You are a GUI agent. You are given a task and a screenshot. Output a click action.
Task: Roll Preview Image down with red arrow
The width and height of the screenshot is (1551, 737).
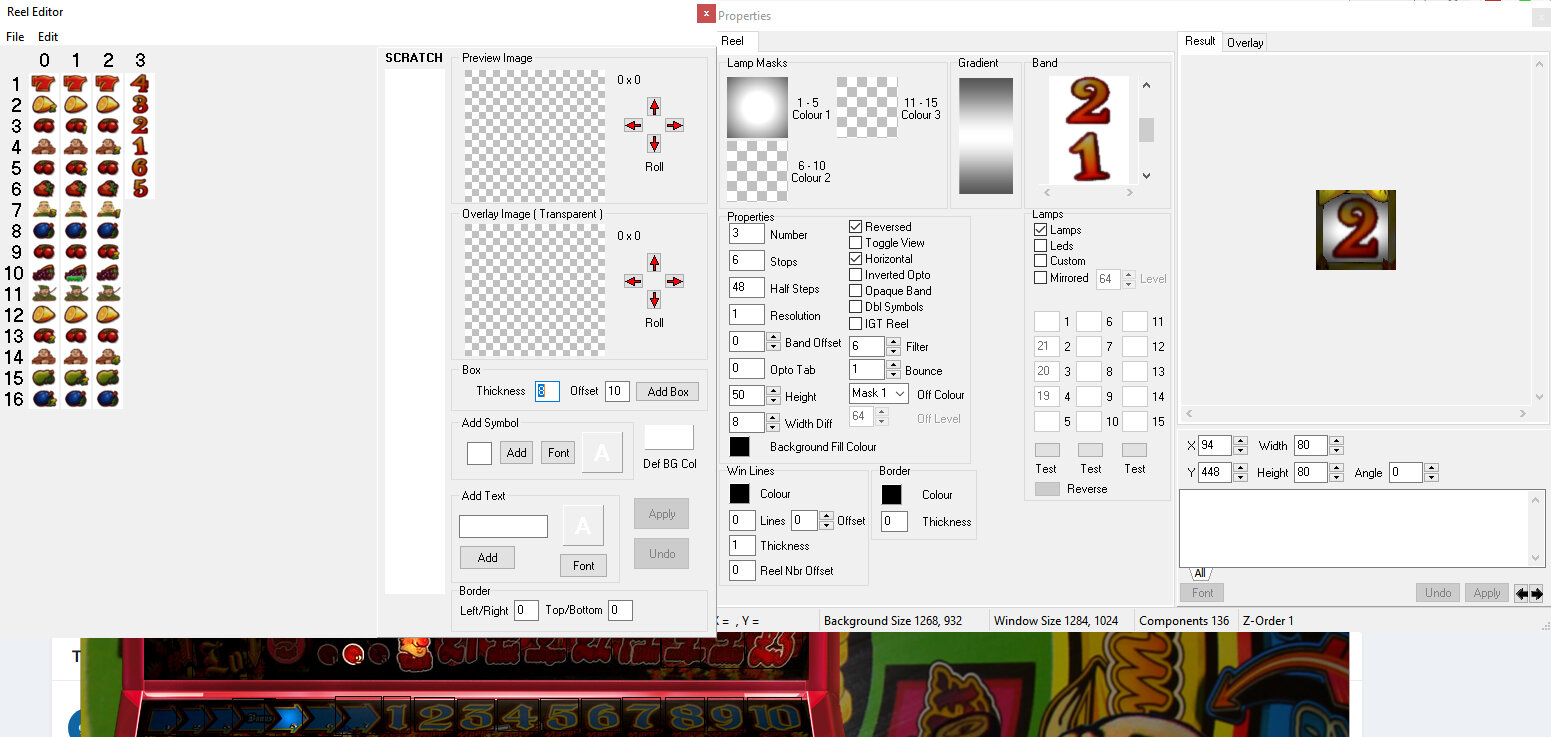pos(654,143)
